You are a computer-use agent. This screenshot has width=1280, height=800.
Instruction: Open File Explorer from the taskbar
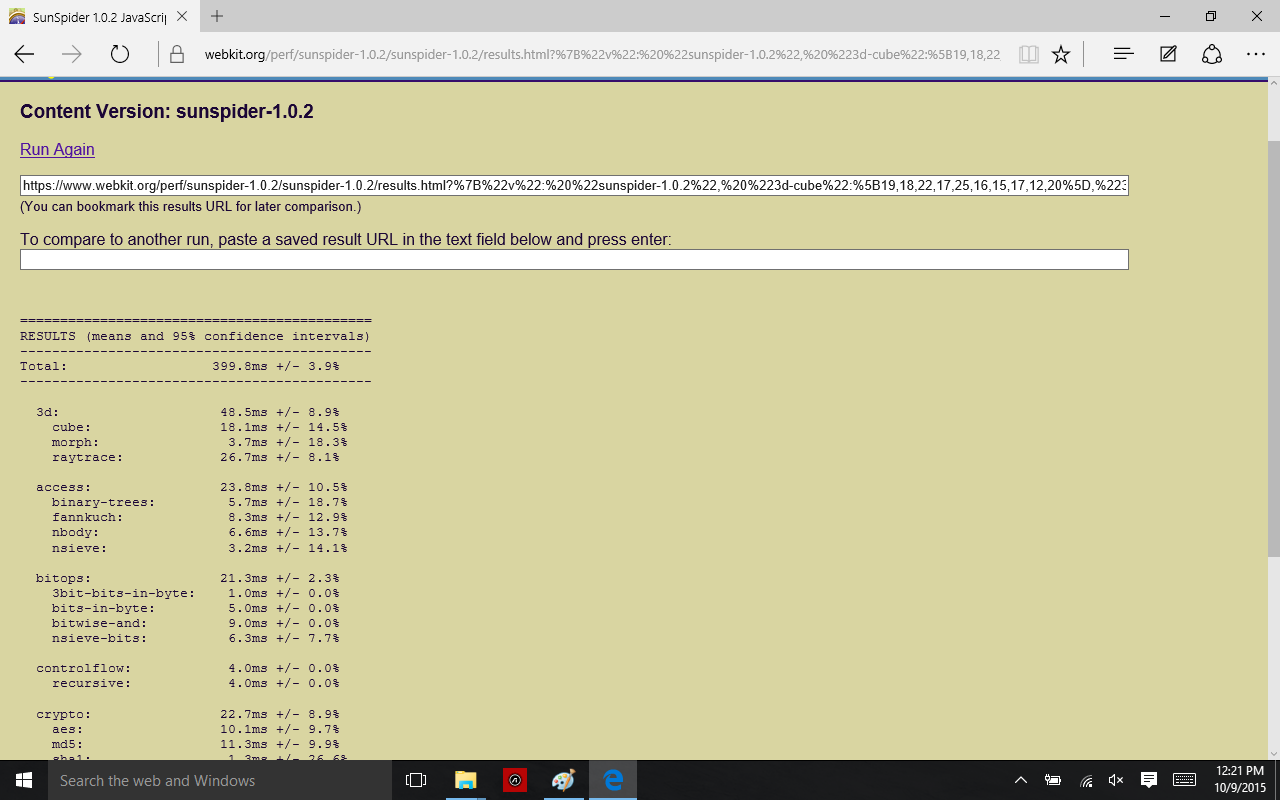(x=466, y=780)
